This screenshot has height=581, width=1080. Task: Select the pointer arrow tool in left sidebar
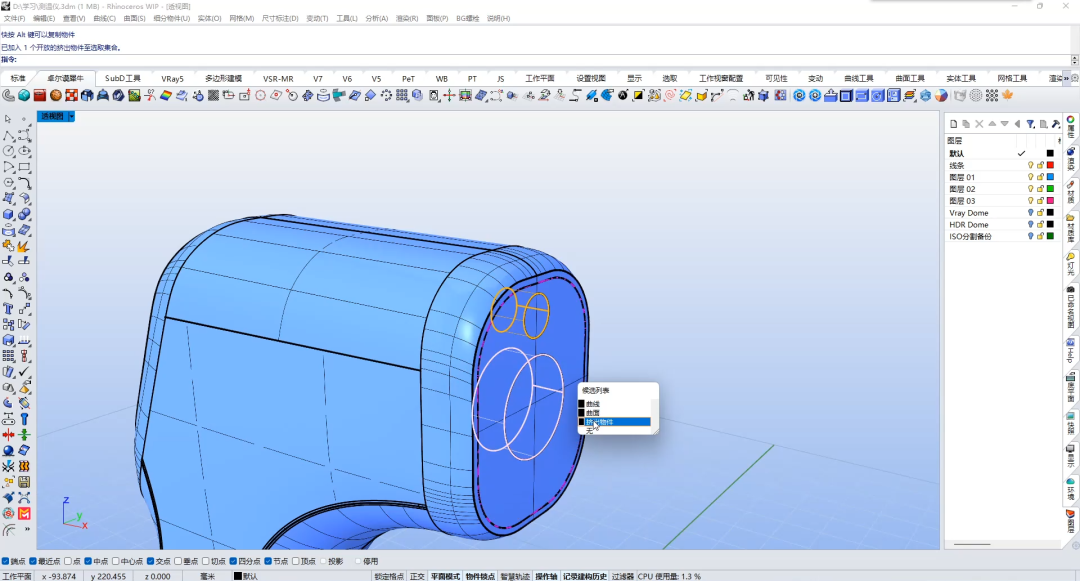click(8, 119)
